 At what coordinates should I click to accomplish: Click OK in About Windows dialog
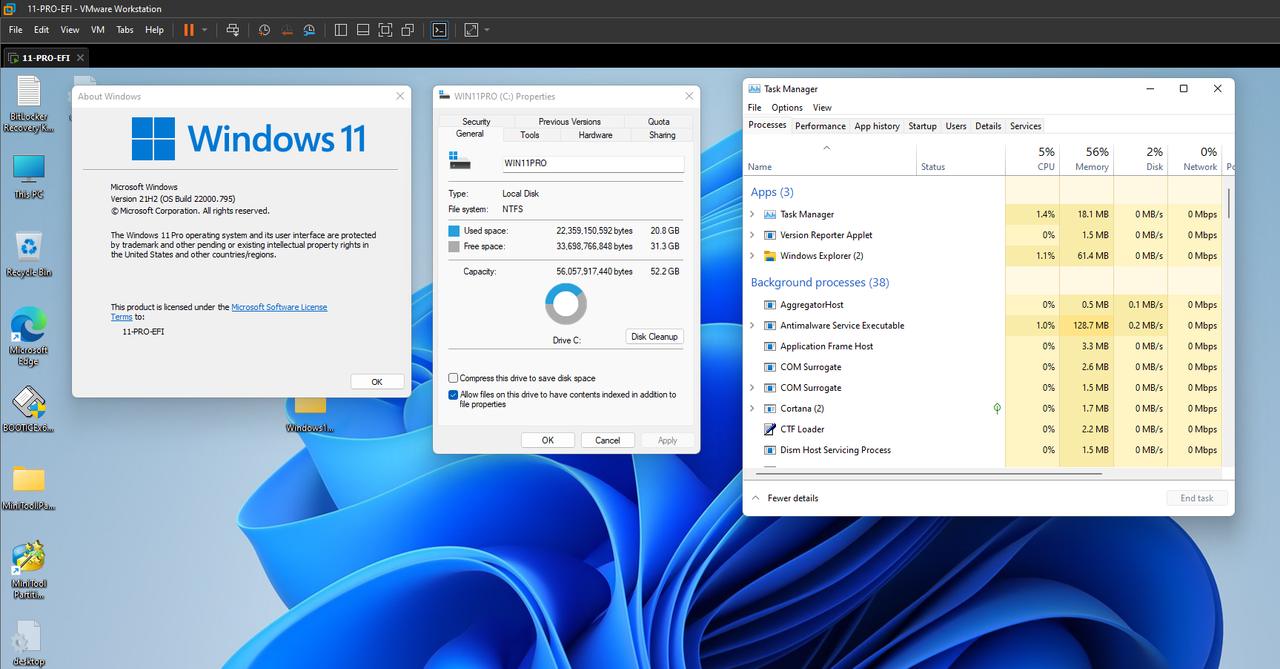(377, 381)
